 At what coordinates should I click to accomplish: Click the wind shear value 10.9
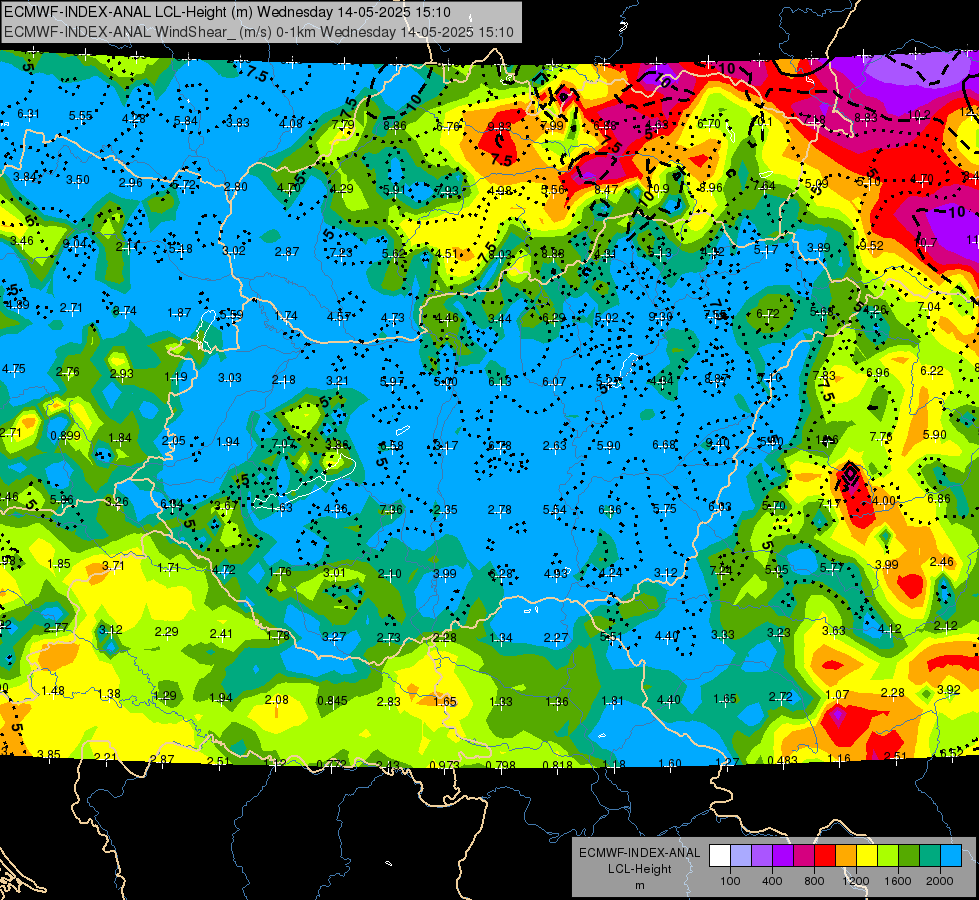[659, 188]
